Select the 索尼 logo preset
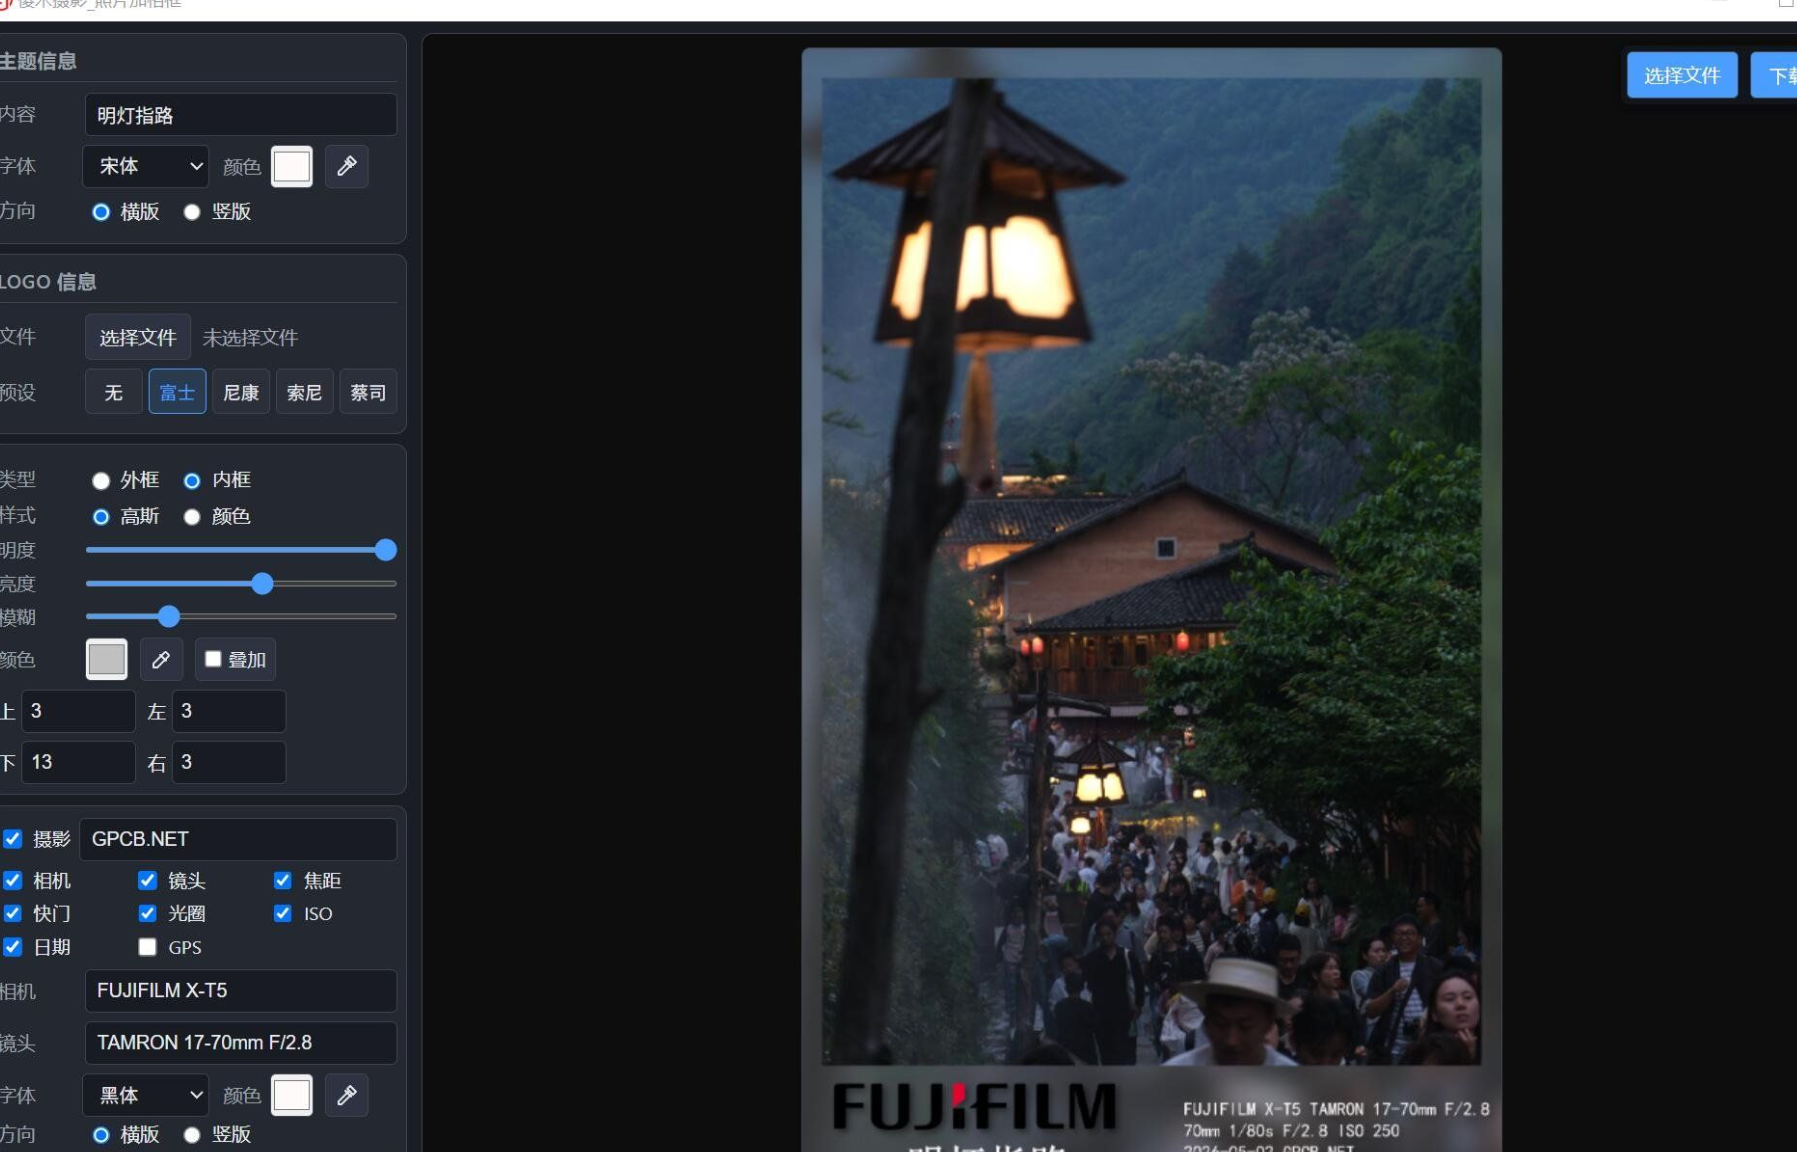Image resolution: width=1797 pixels, height=1152 pixels. [x=304, y=392]
